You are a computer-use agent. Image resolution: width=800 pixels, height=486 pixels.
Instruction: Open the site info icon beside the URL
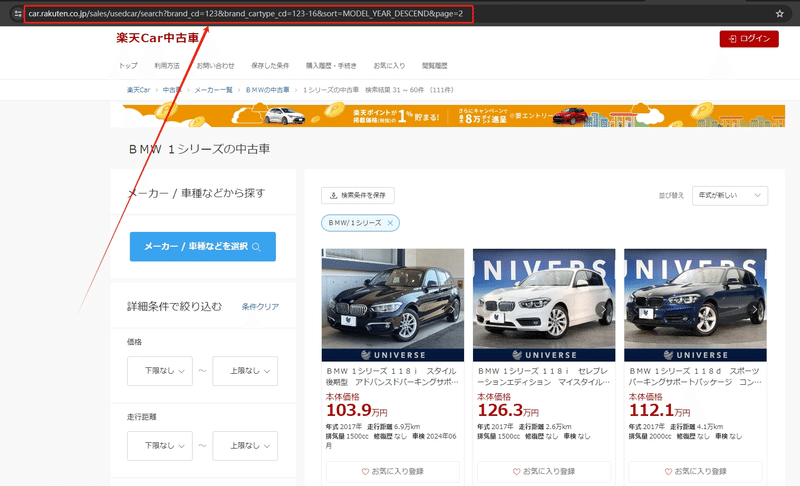tap(18, 14)
